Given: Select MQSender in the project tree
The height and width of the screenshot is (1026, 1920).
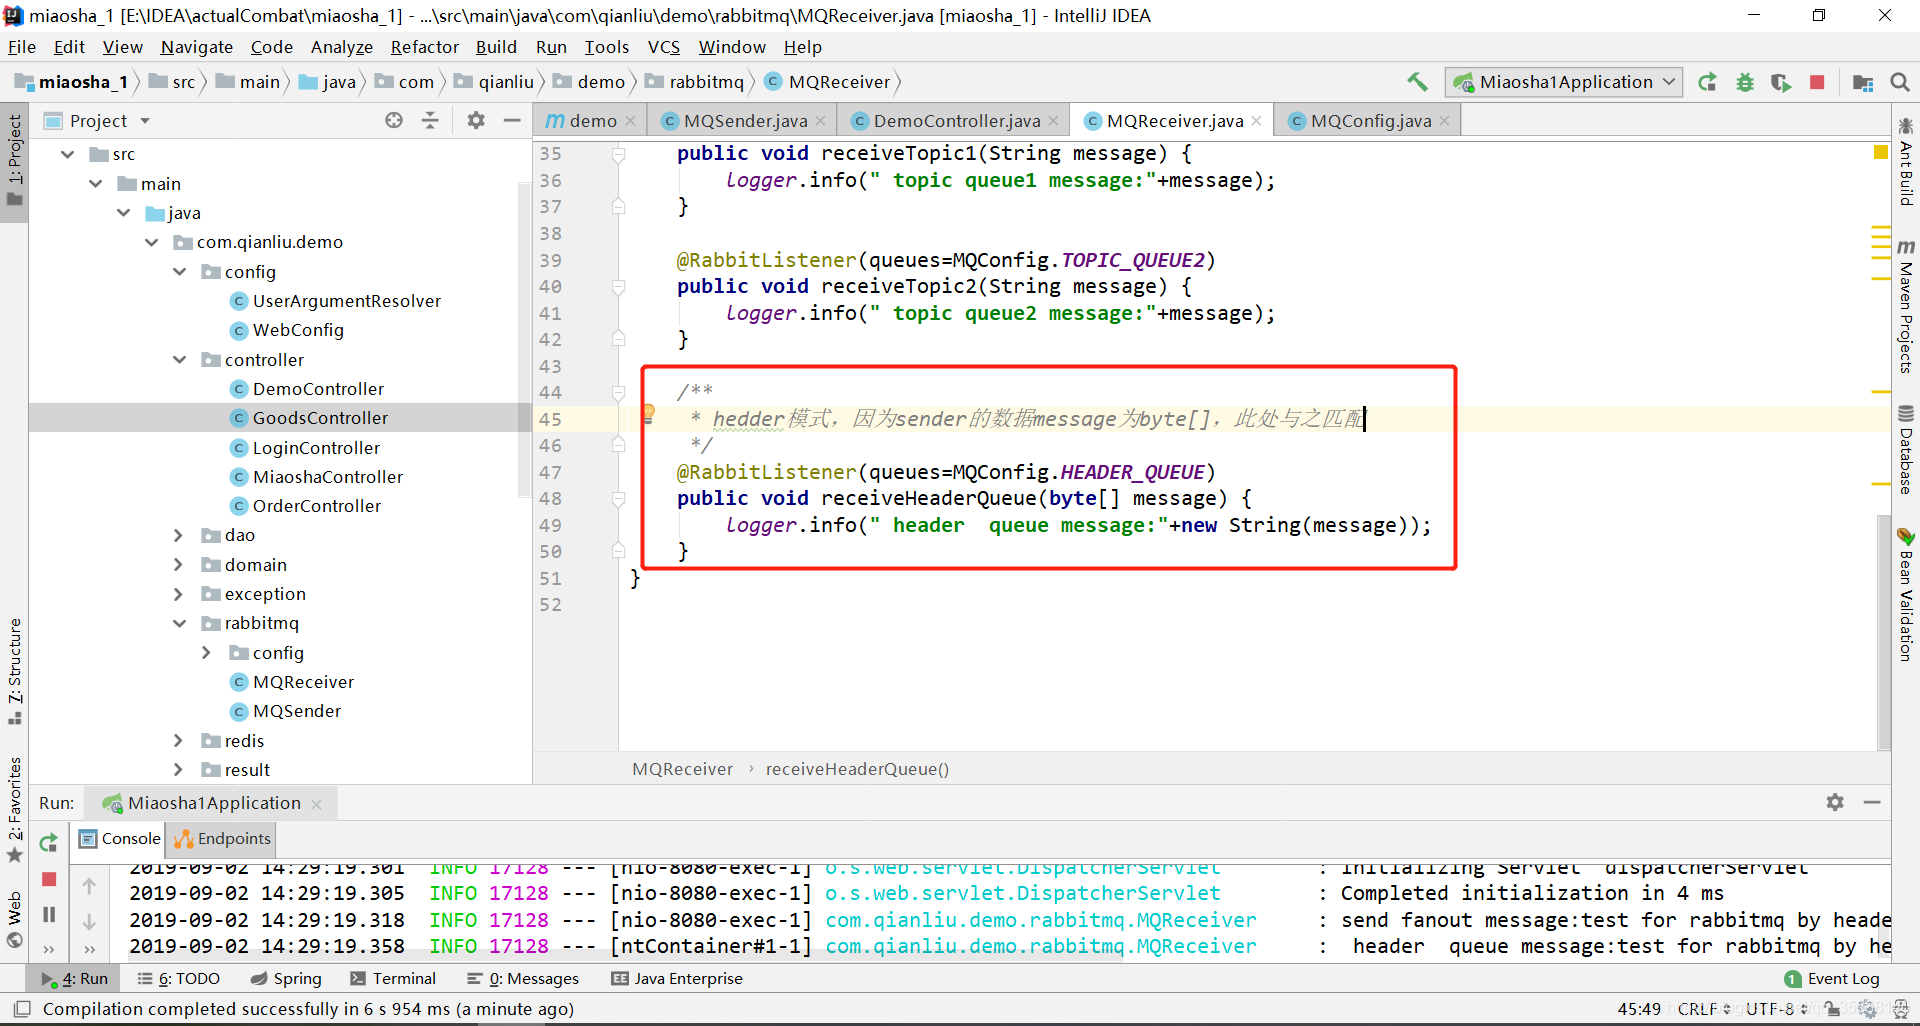Looking at the screenshot, I should [296, 711].
